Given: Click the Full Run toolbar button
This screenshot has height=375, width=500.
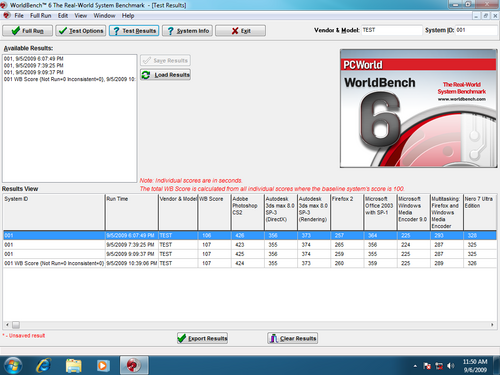Looking at the screenshot, I should coord(27,31).
